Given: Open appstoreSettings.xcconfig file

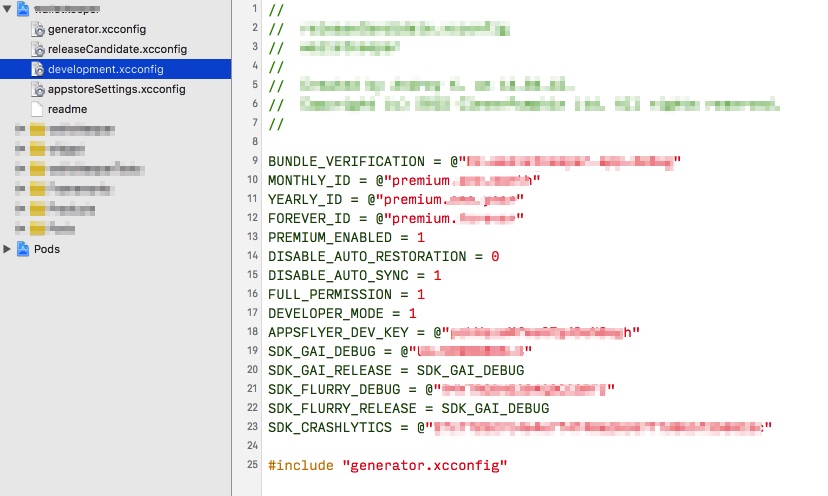Looking at the screenshot, I should pyautogui.click(x=117, y=89).
